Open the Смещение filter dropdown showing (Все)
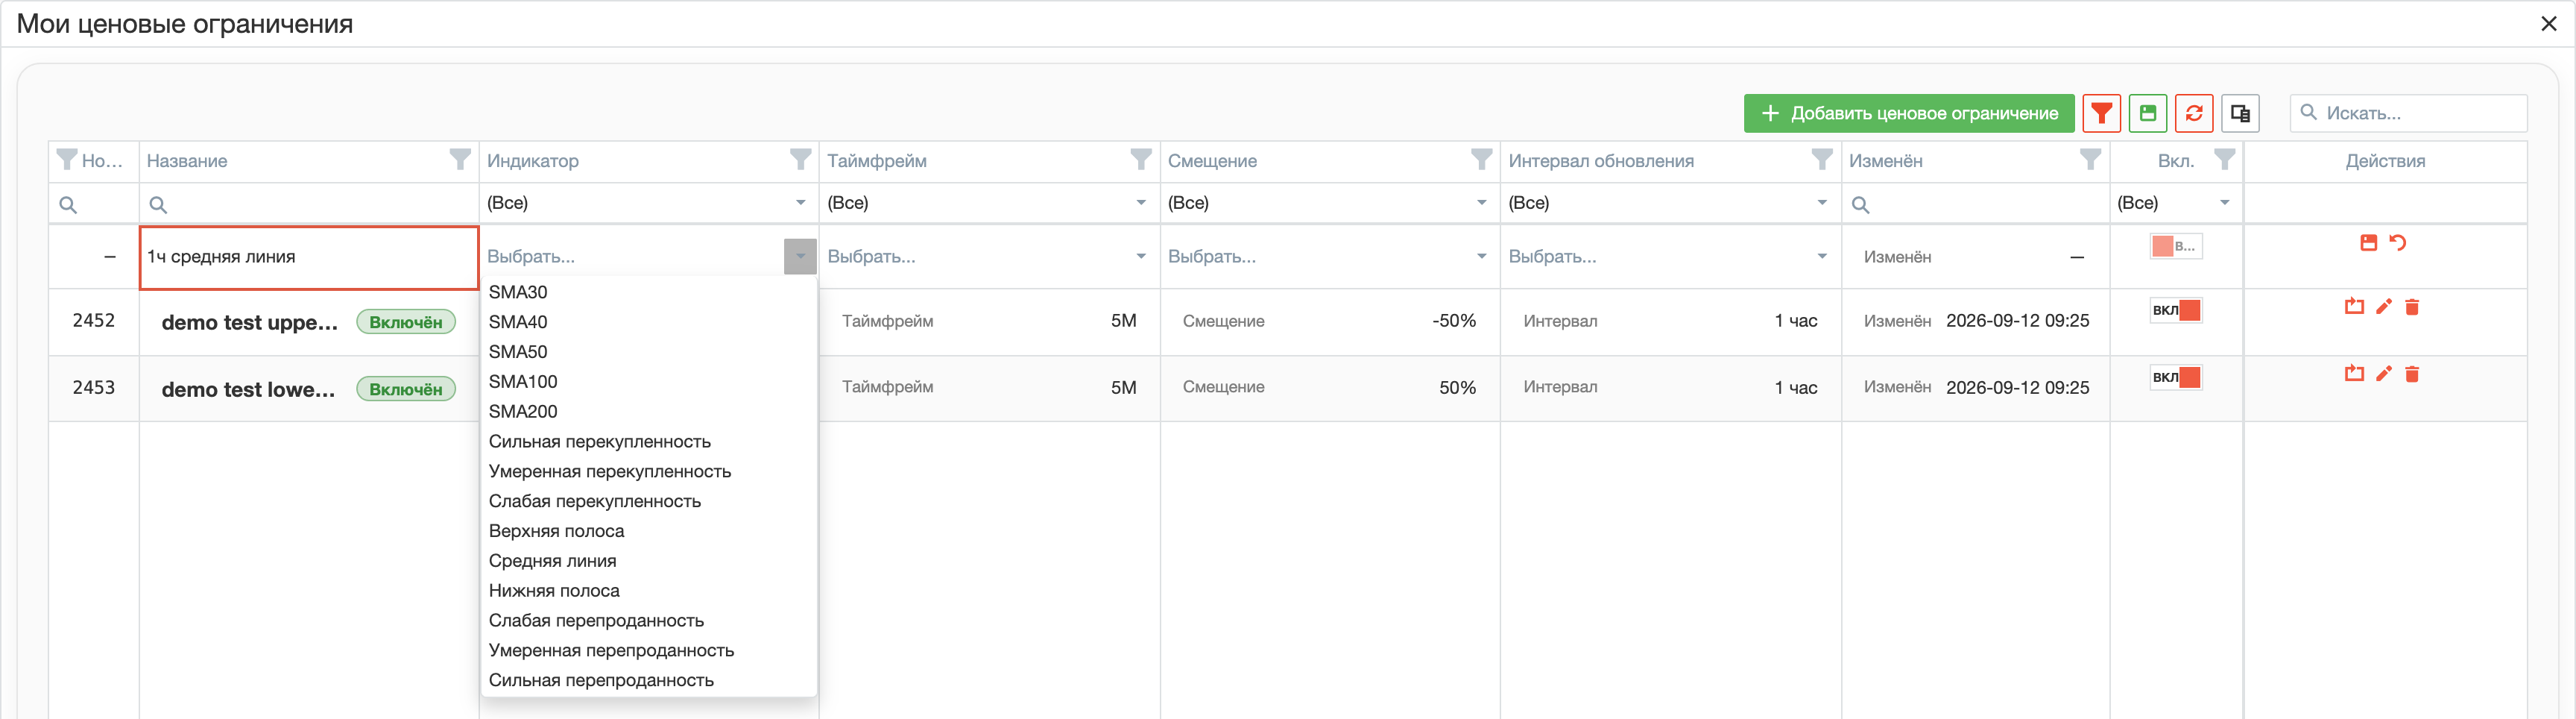Screen dimensions: 2576x719 pos(1330,203)
